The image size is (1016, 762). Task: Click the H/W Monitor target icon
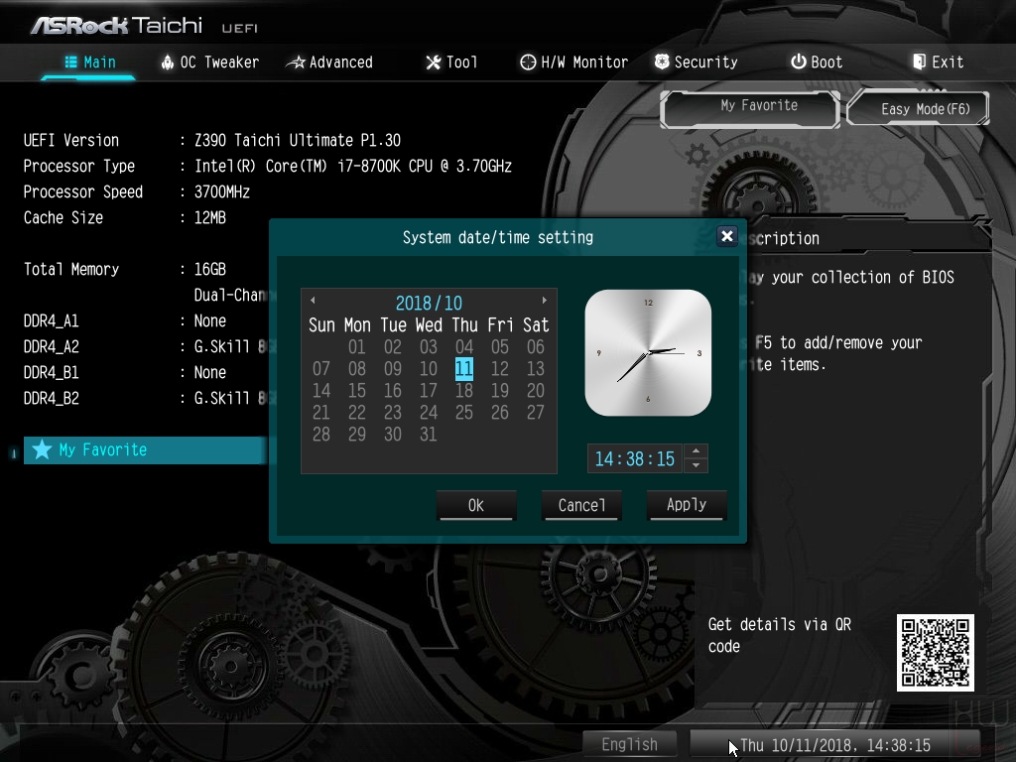coord(528,62)
